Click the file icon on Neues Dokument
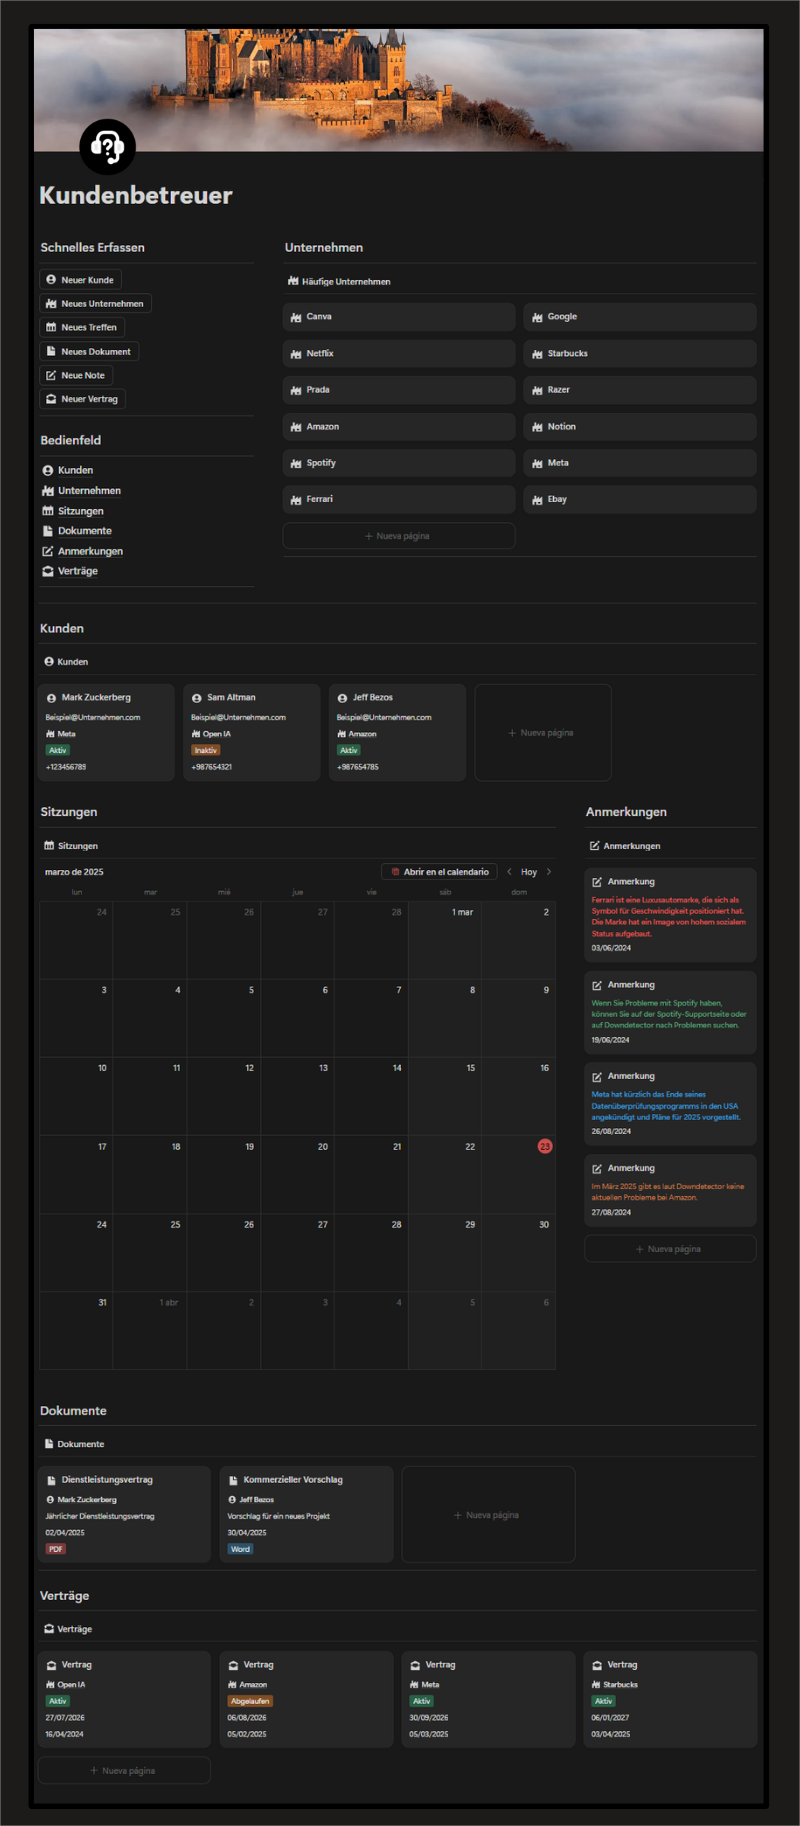The image size is (800, 1826). pyautogui.click(x=51, y=351)
